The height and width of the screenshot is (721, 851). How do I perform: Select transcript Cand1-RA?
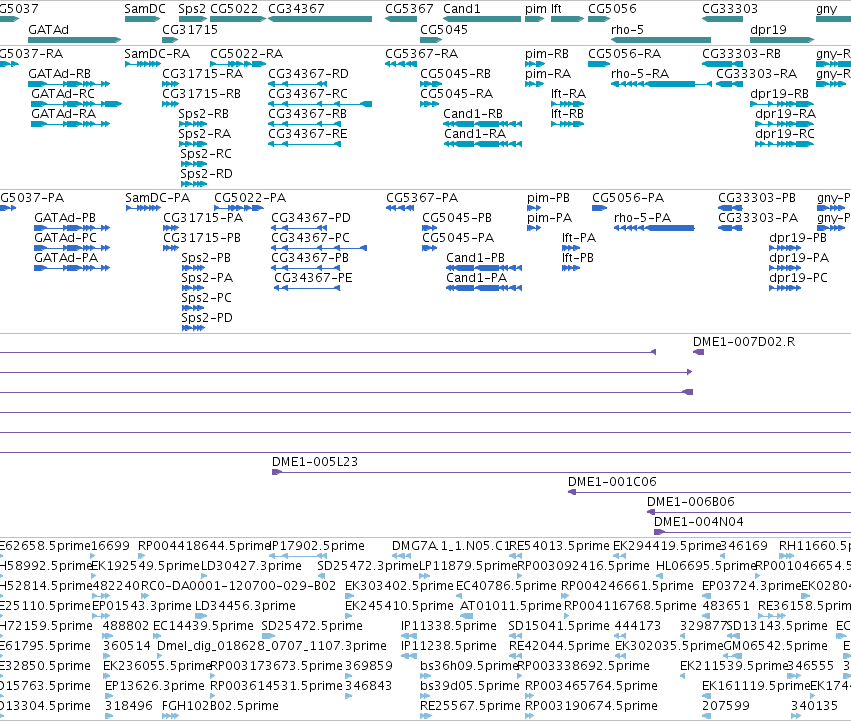pyautogui.click(x=483, y=144)
